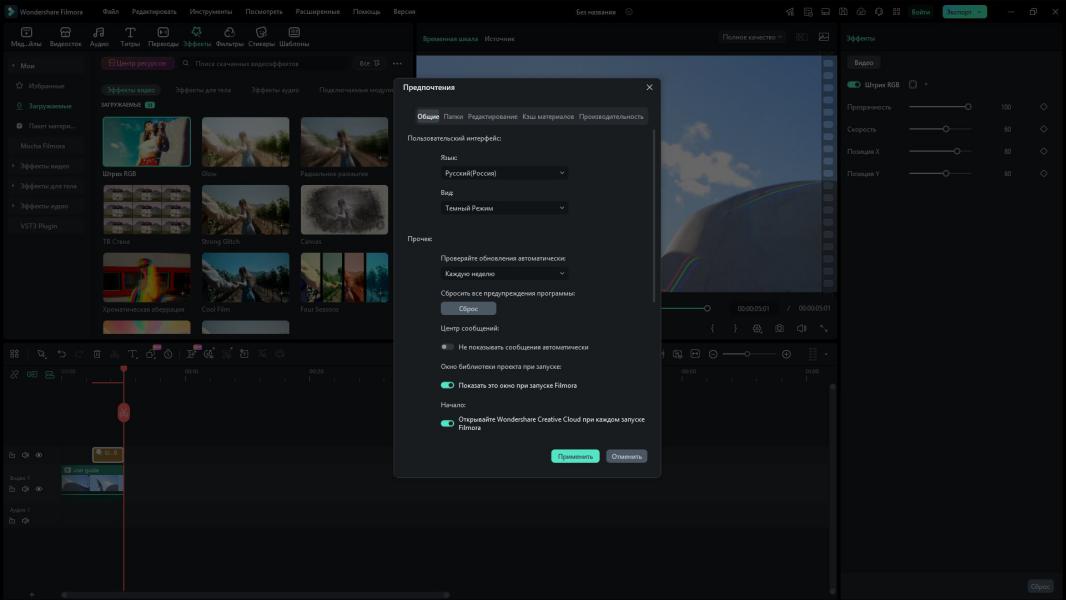Switch to the Папки tab in preferences
Screen dimensions: 1066x600
click(453, 117)
